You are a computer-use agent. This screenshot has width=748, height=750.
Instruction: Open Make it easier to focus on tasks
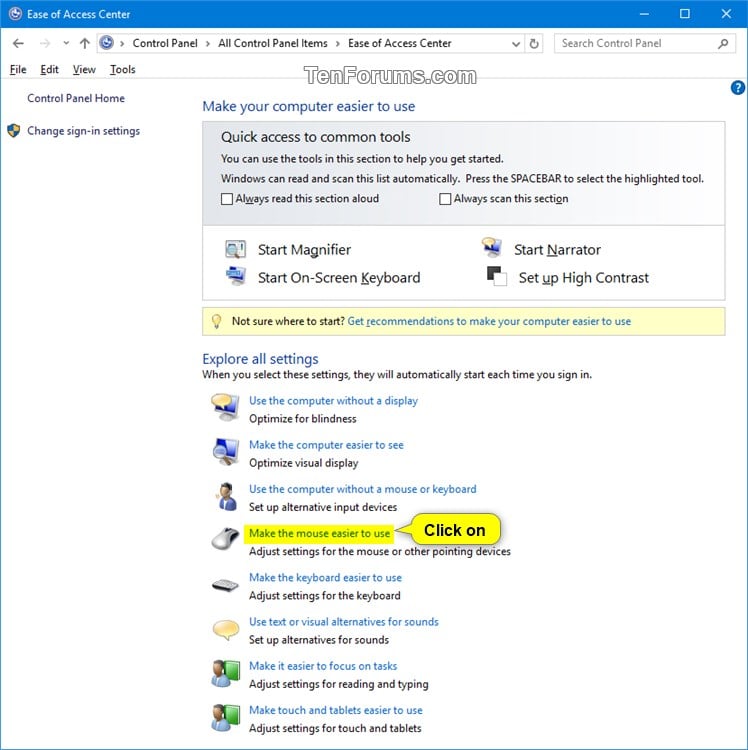point(323,666)
